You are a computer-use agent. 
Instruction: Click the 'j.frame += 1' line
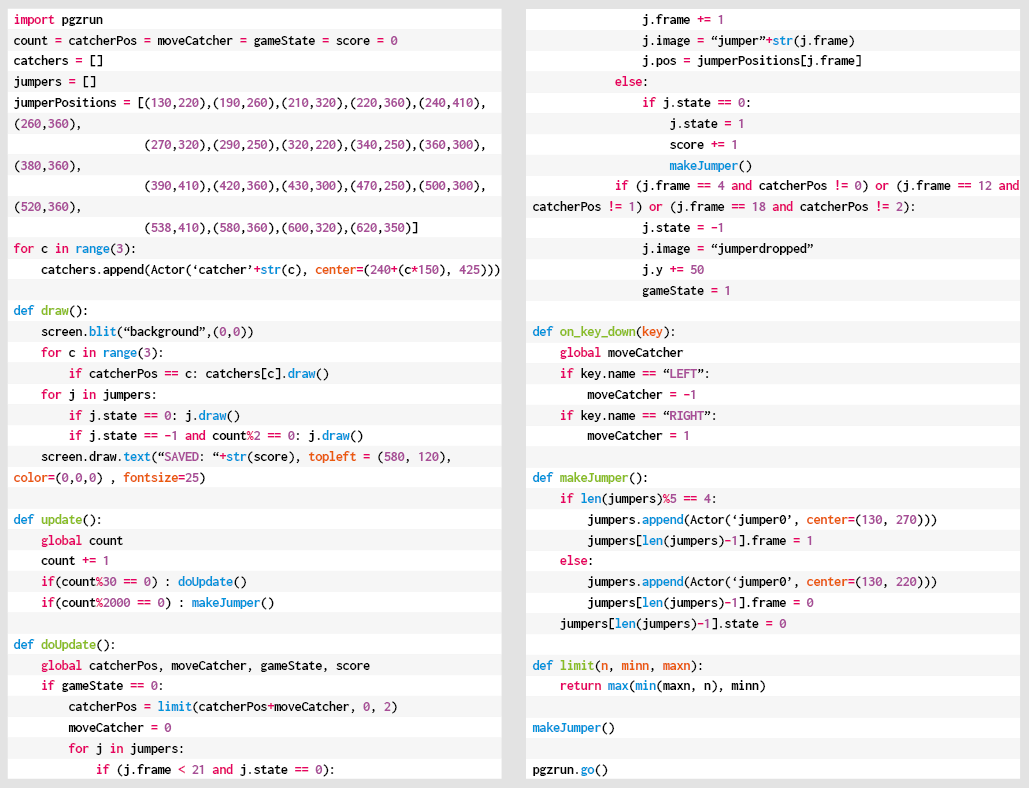[683, 19]
